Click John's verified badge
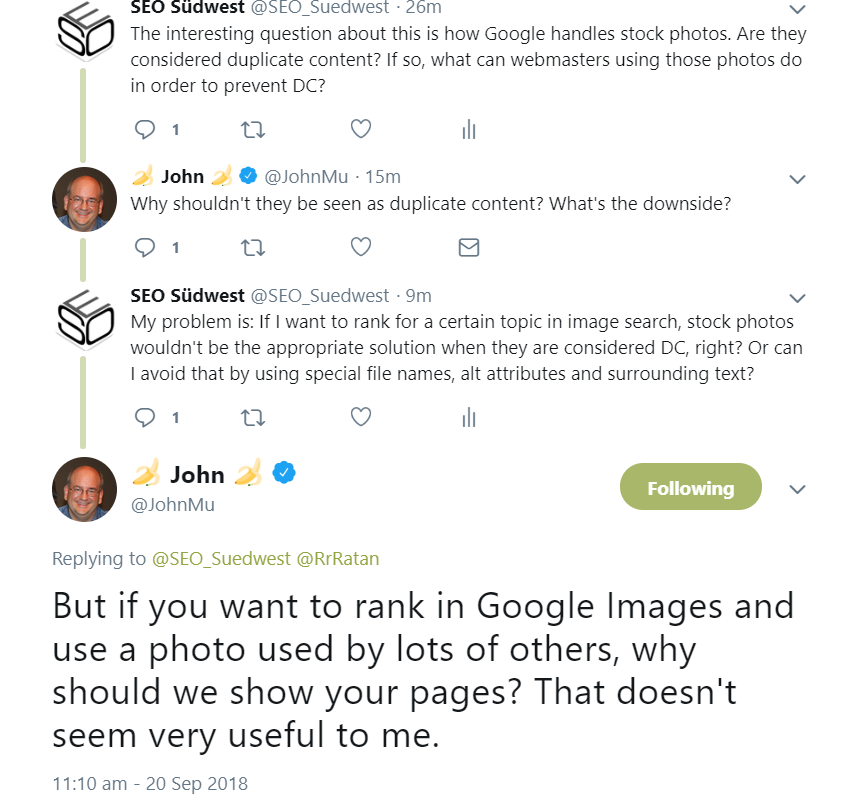Image resolution: width=857 pixels, height=803 pixels. pos(285,474)
